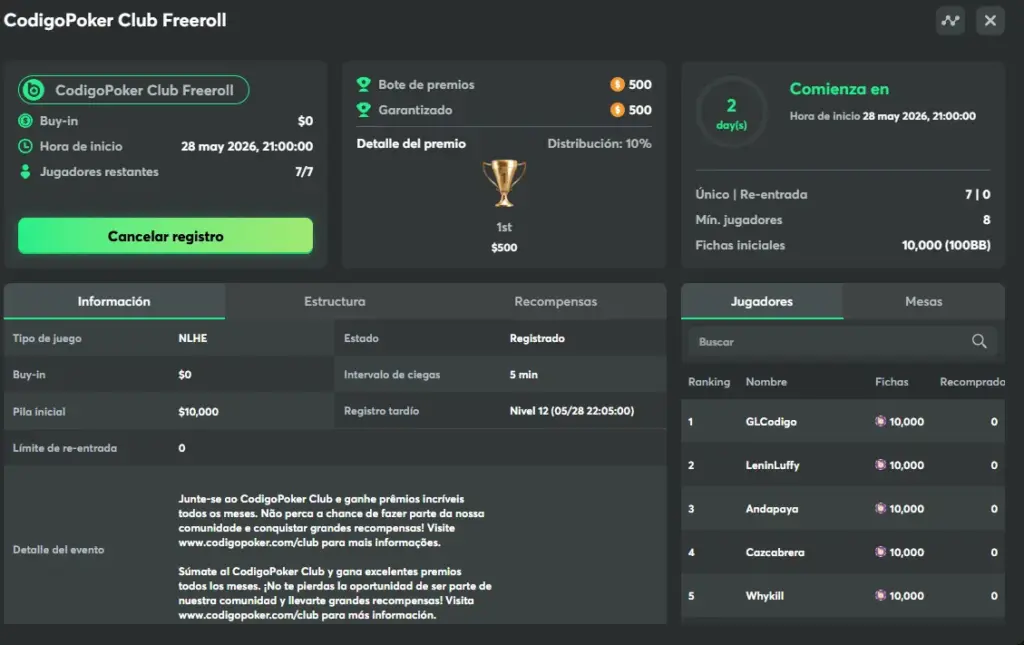The width and height of the screenshot is (1024, 645).
Task: Click the Registrado status value
Action: 537,338
